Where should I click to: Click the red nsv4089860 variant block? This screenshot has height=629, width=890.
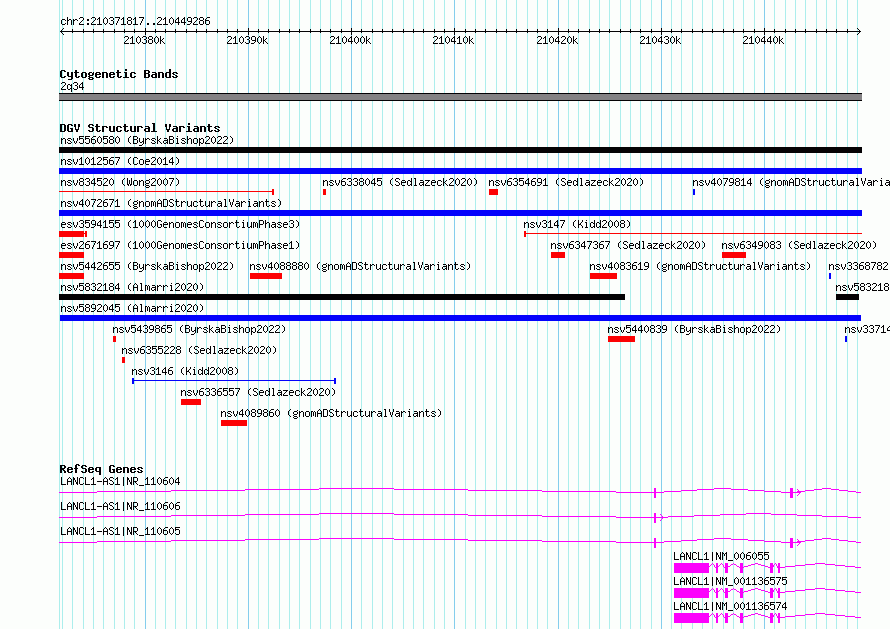234,423
